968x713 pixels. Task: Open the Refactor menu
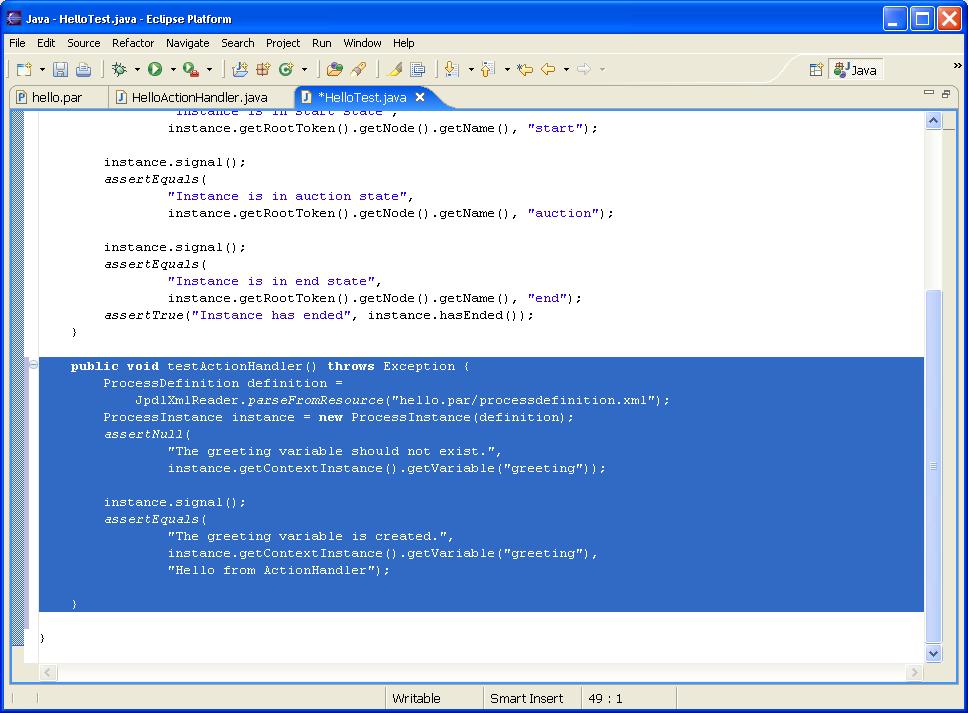(133, 43)
